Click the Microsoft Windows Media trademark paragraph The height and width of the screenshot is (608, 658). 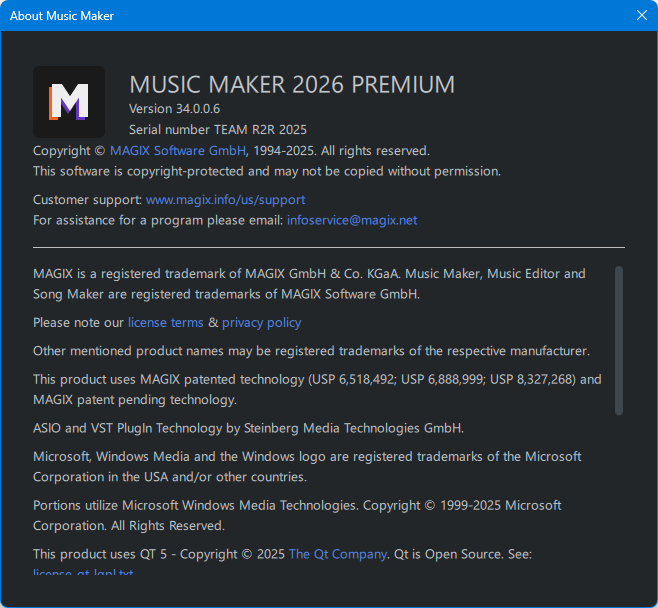coord(306,467)
